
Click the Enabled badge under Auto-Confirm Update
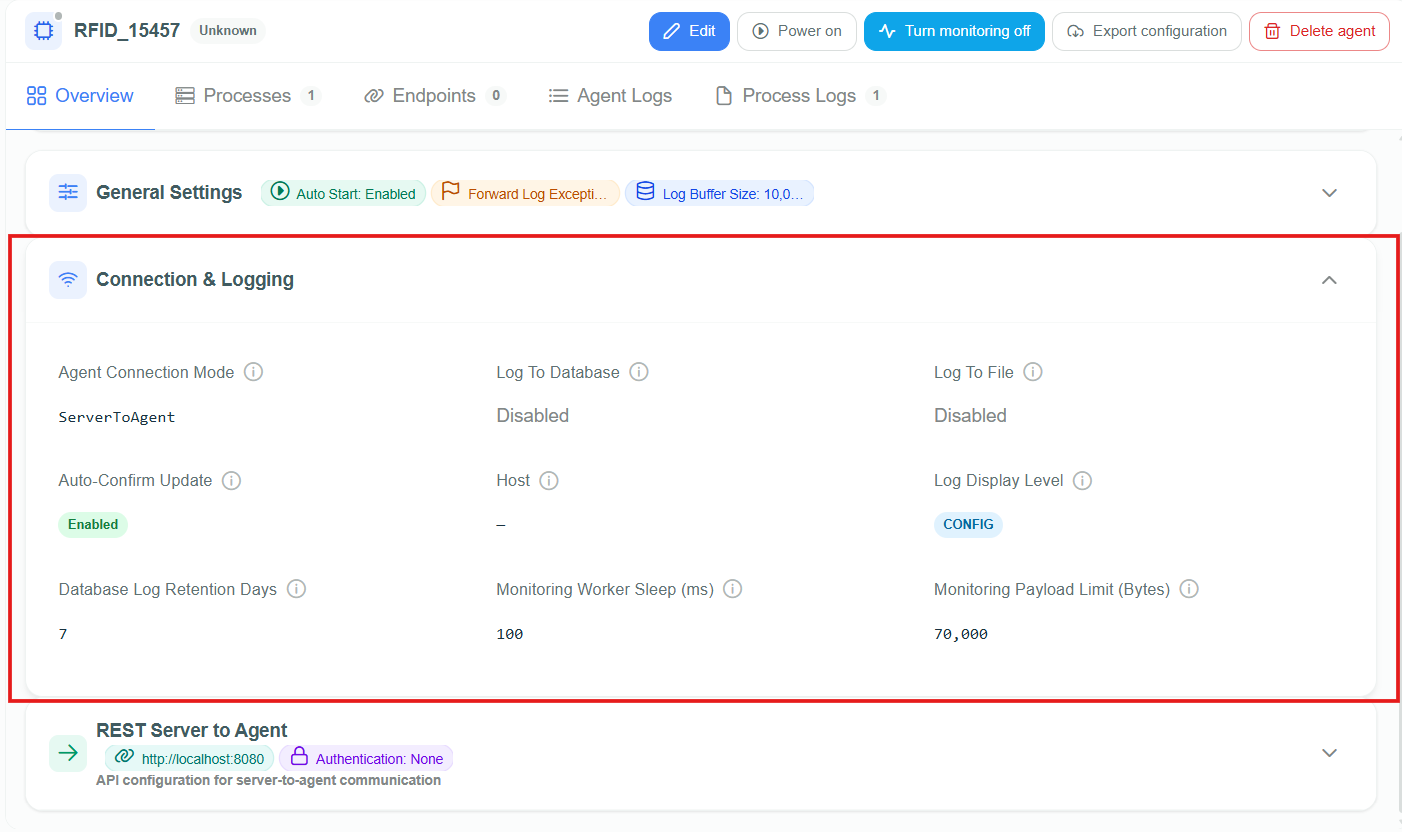(x=93, y=525)
